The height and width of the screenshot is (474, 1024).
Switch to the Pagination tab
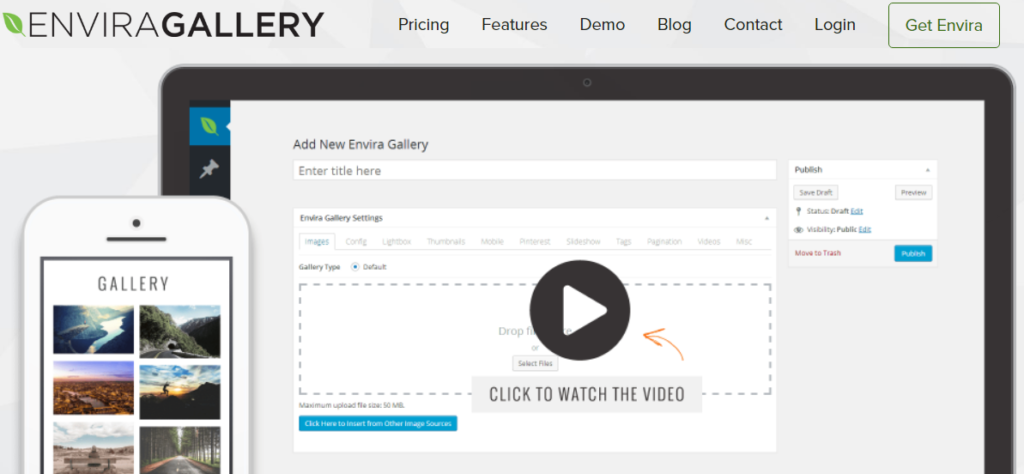[664, 242]
